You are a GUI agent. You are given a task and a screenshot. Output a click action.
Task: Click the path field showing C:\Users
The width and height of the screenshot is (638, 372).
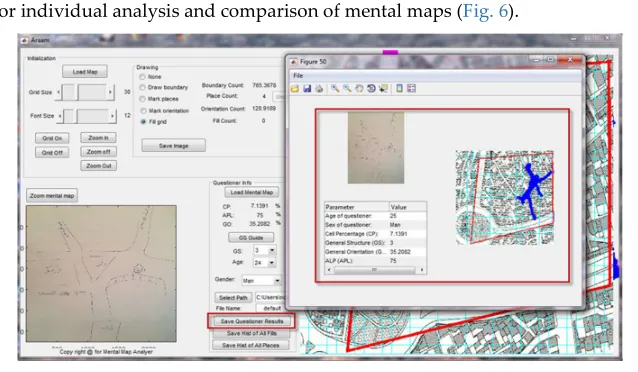coord(270,298)
